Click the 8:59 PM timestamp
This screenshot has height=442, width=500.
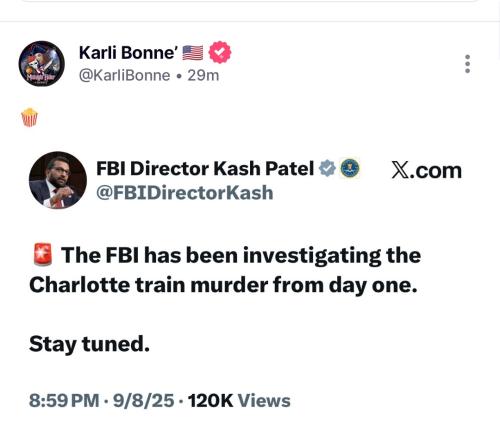[64, 400]
